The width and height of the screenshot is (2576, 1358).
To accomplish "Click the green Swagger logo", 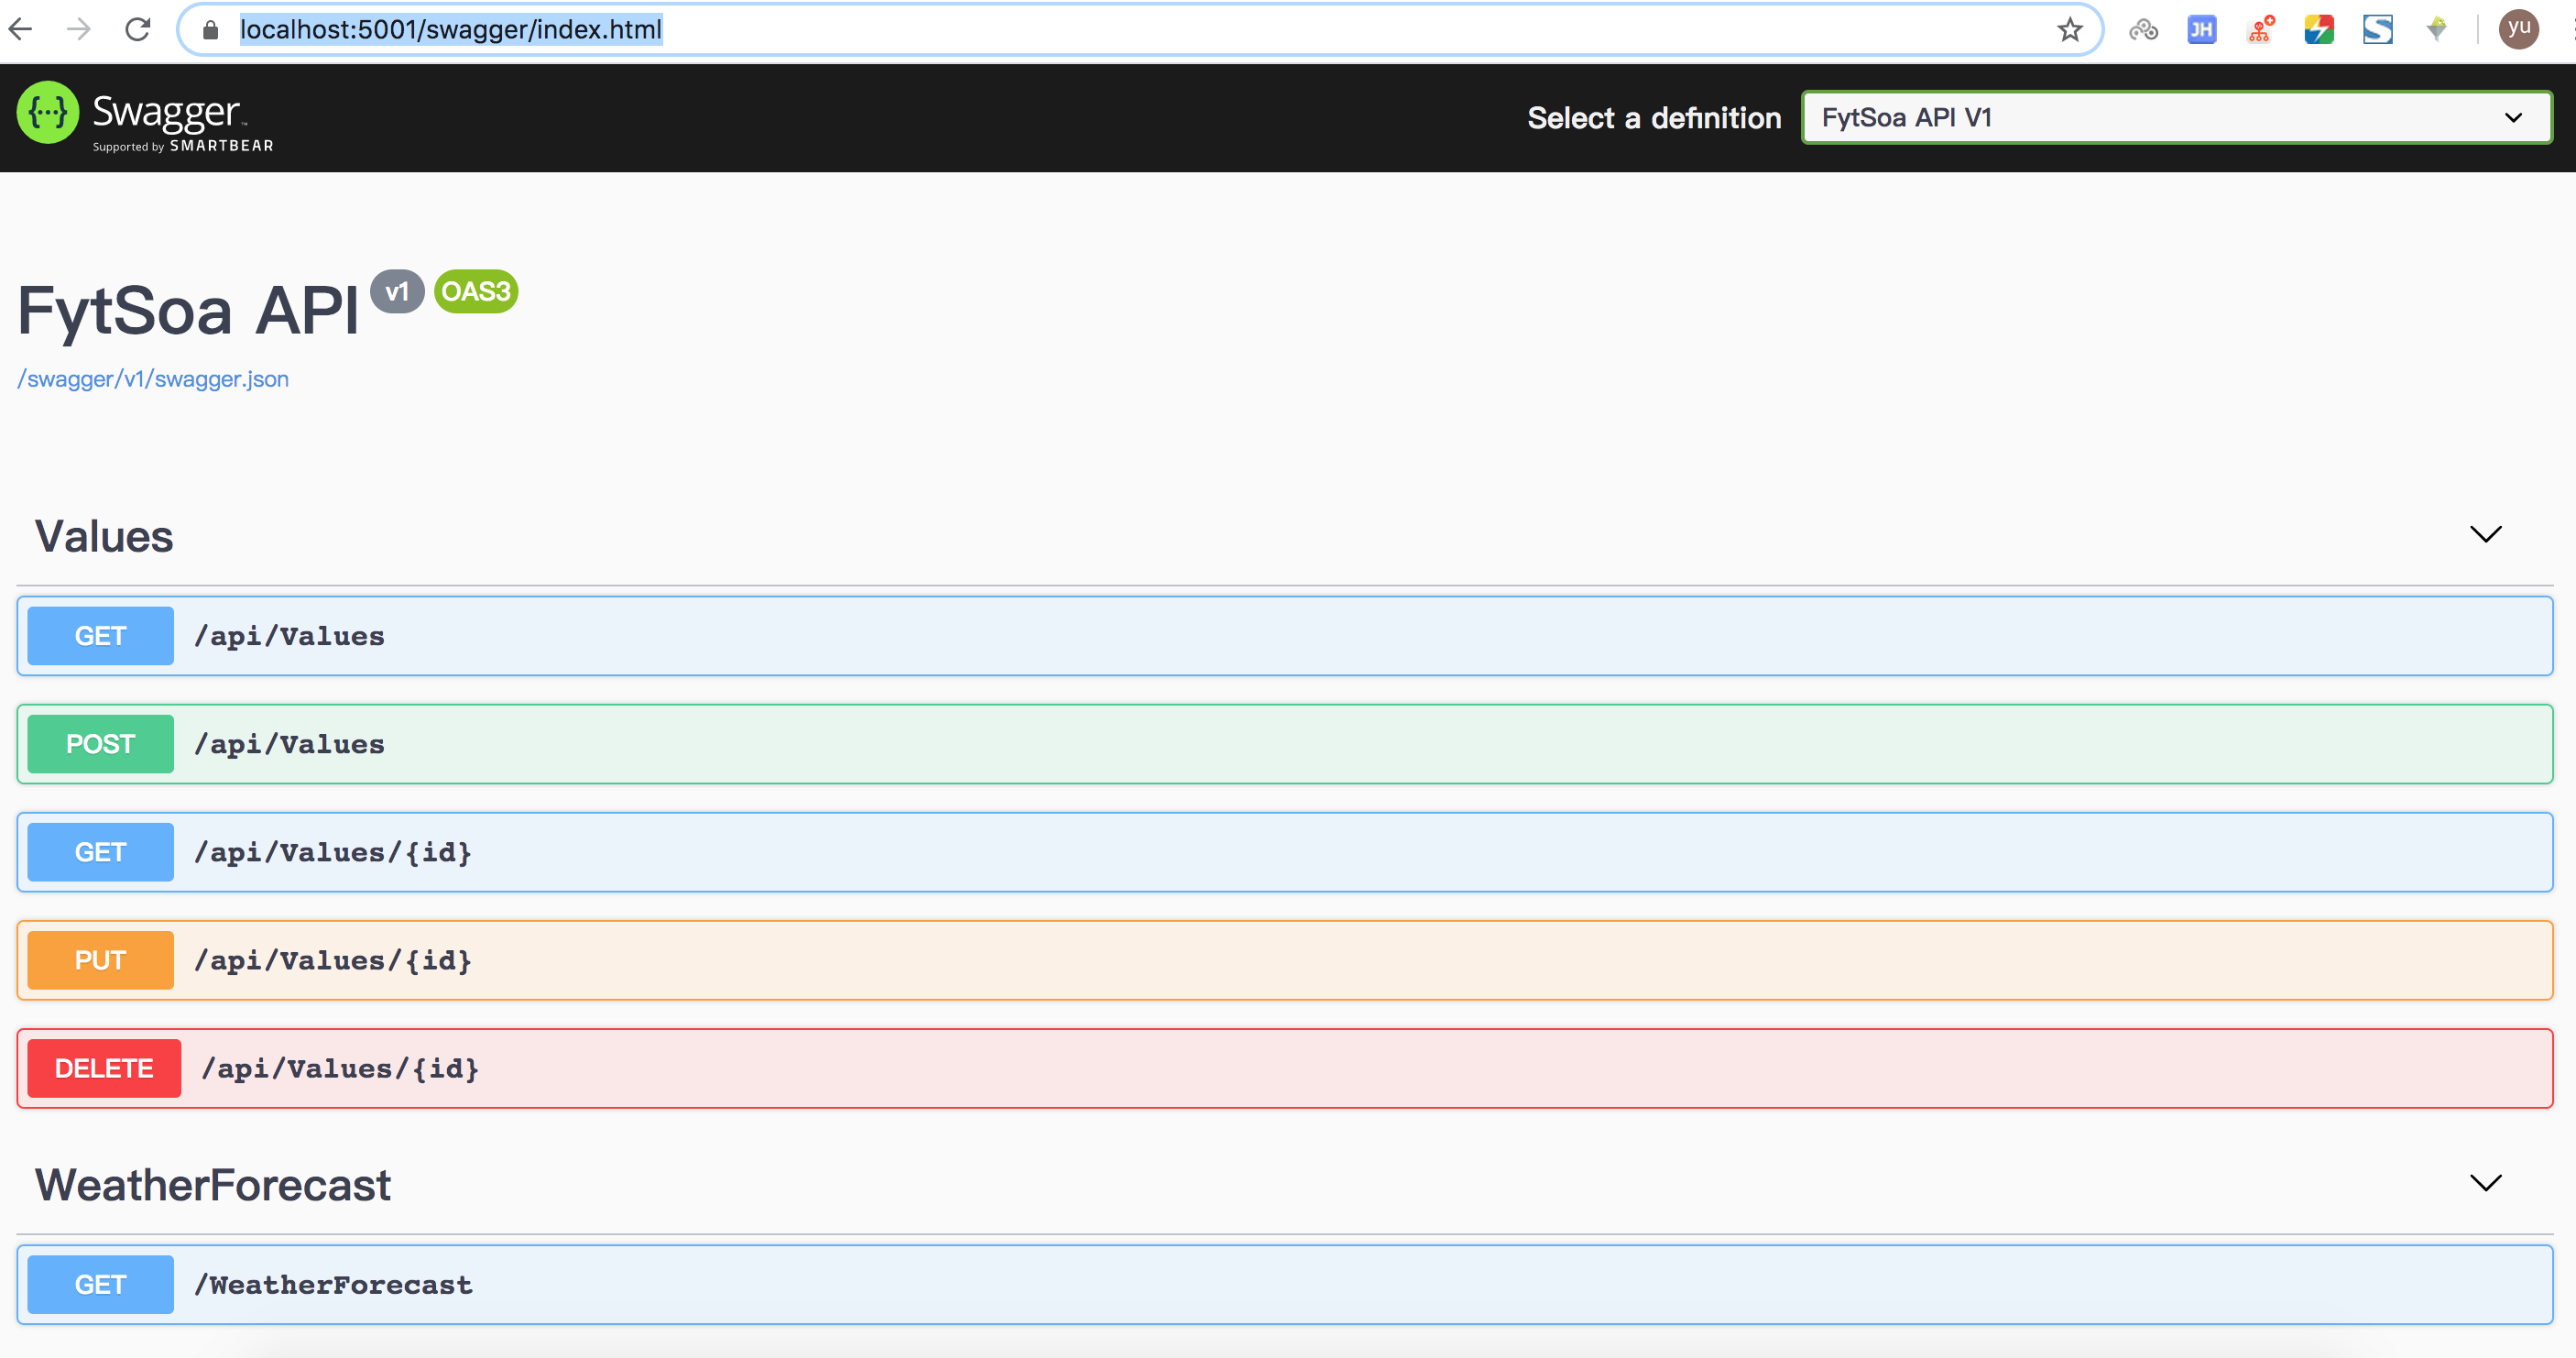I will (x=48, y=113).
